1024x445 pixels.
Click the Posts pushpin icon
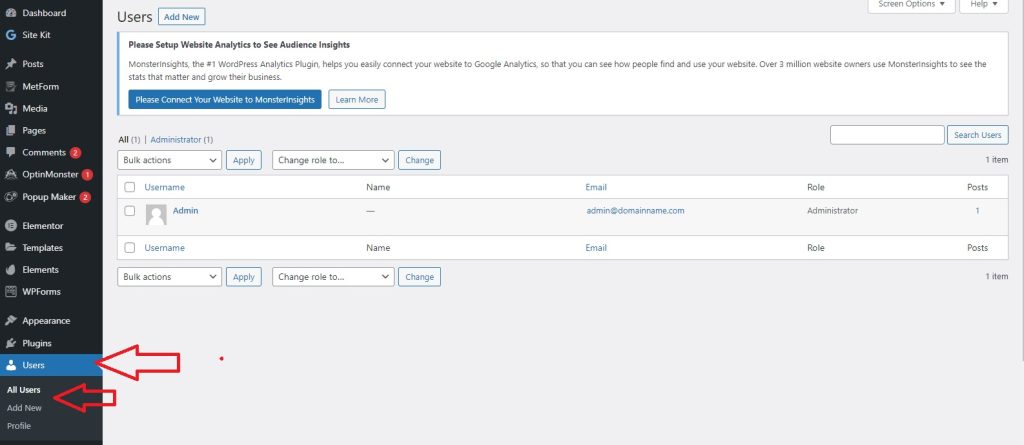[10, 64]
